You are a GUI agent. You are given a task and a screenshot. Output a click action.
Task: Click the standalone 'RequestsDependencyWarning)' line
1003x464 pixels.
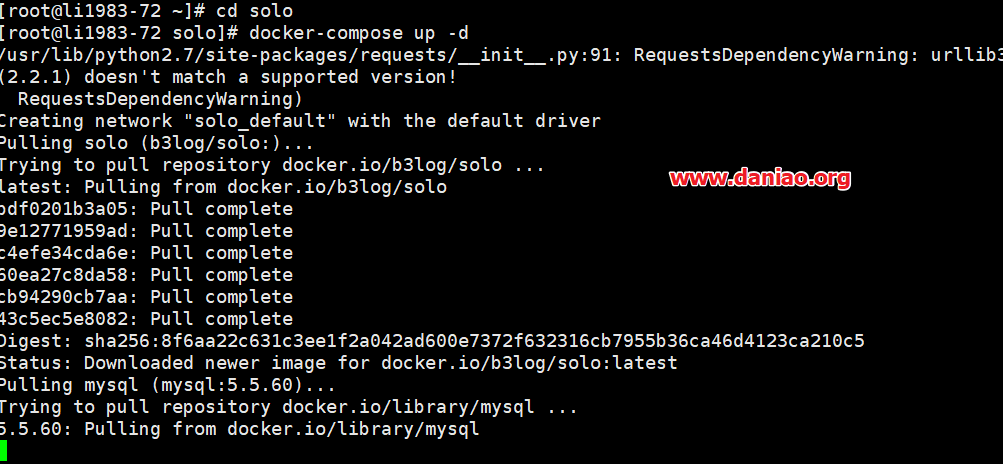point(160,99)
